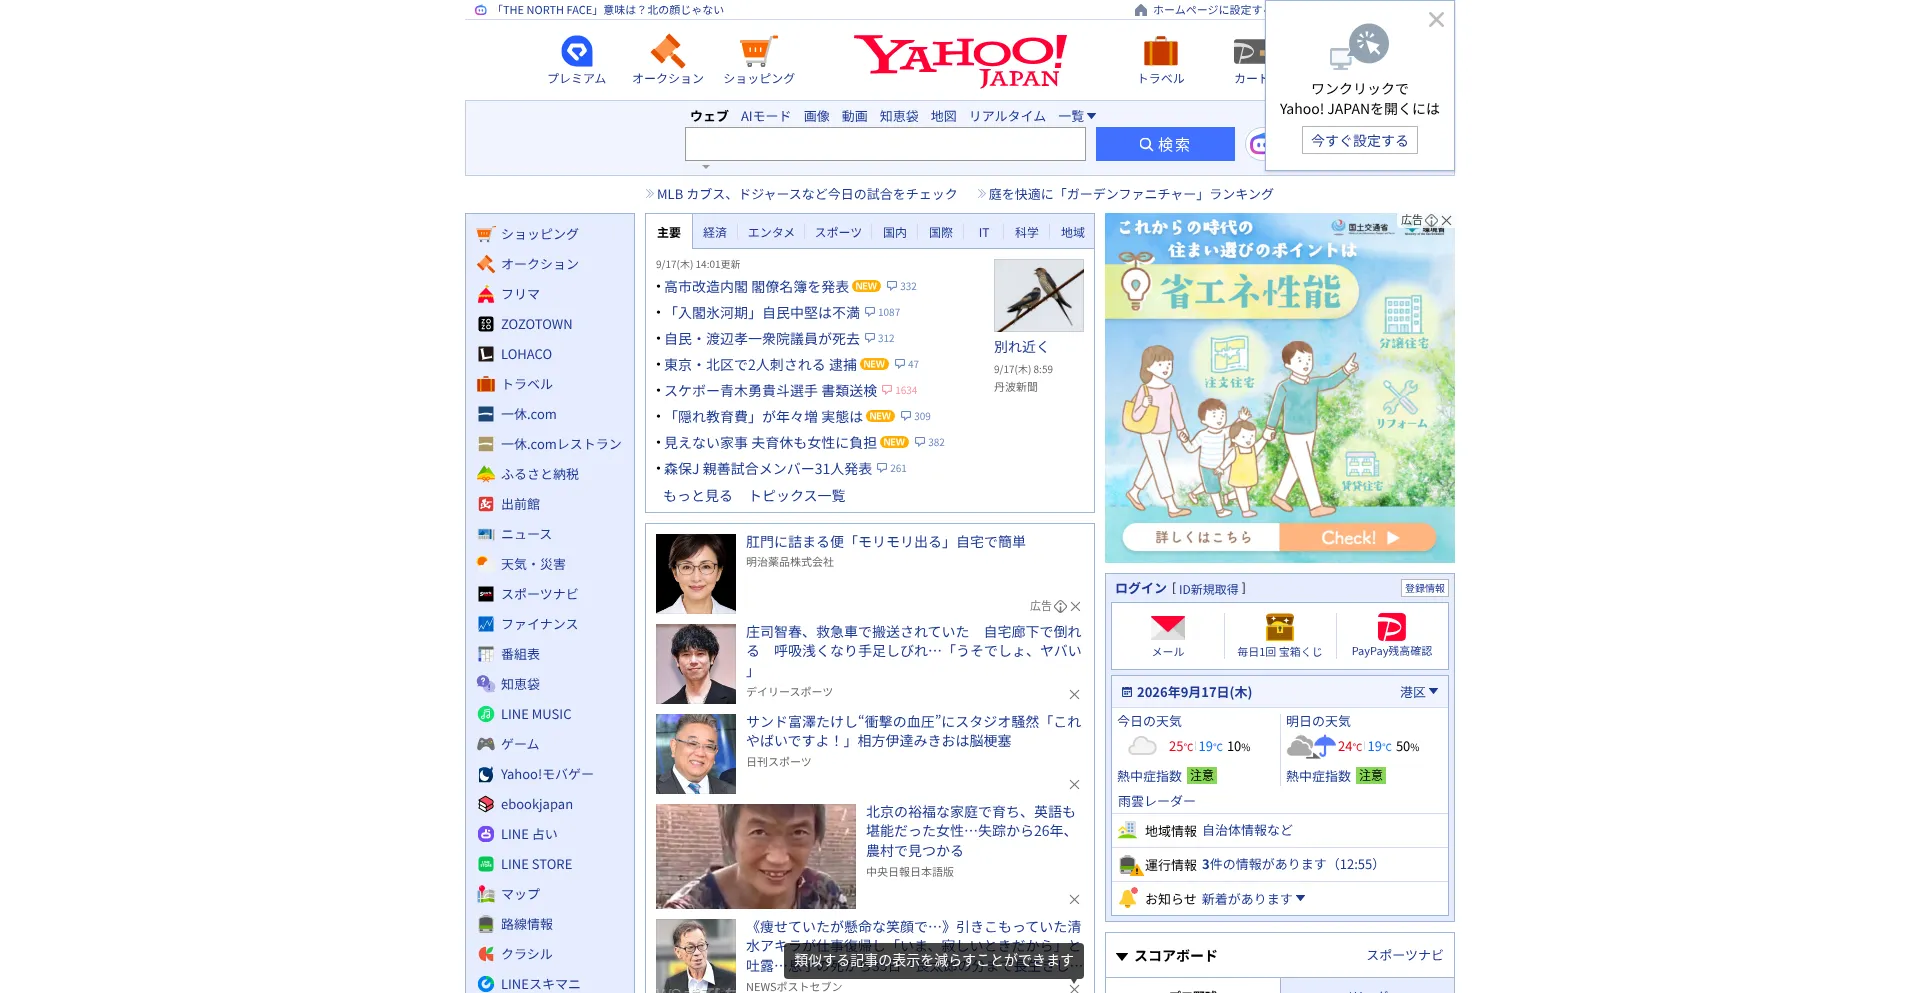
Task: Click the 検索 search button
Action: (1165, 144)
